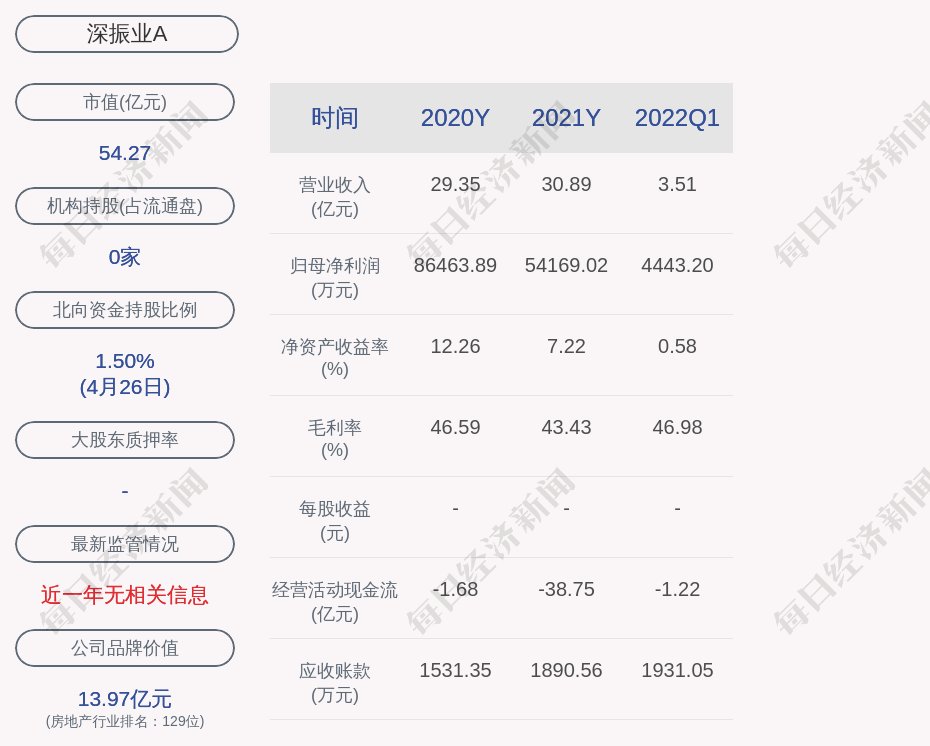The image size is (930, 746).
Task: Click the 1.50% northbound holding value
Action: pos(125,361)
